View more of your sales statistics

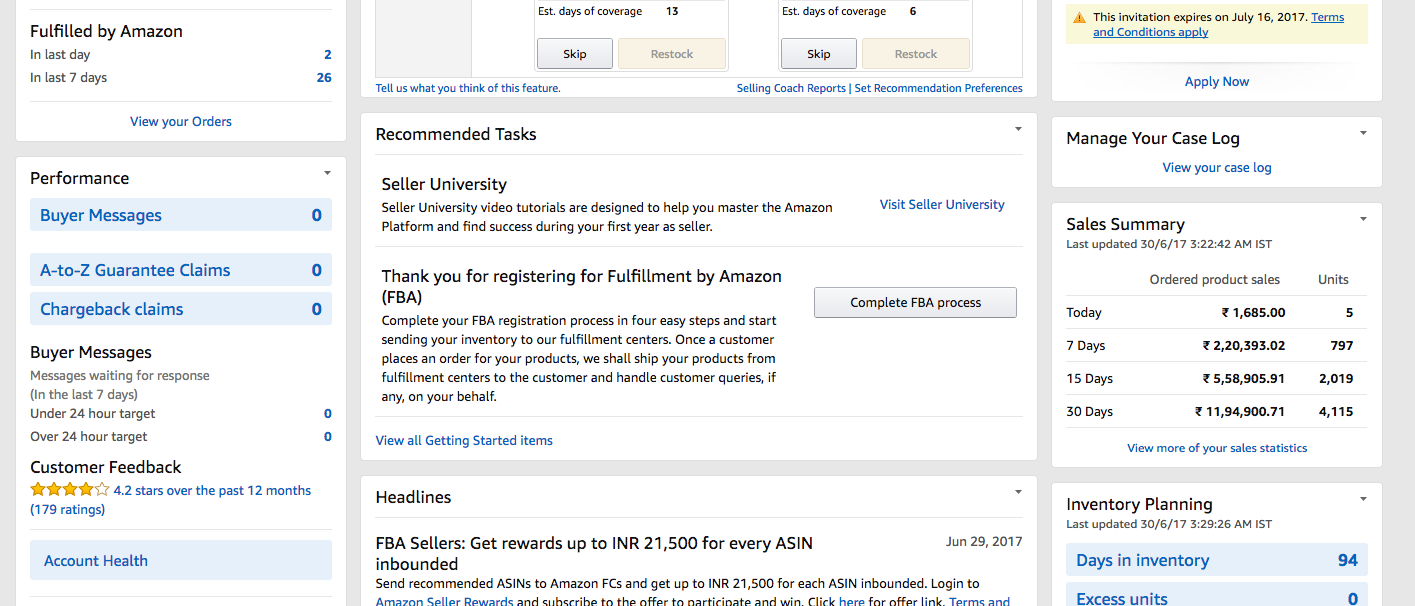point(1216,447)
